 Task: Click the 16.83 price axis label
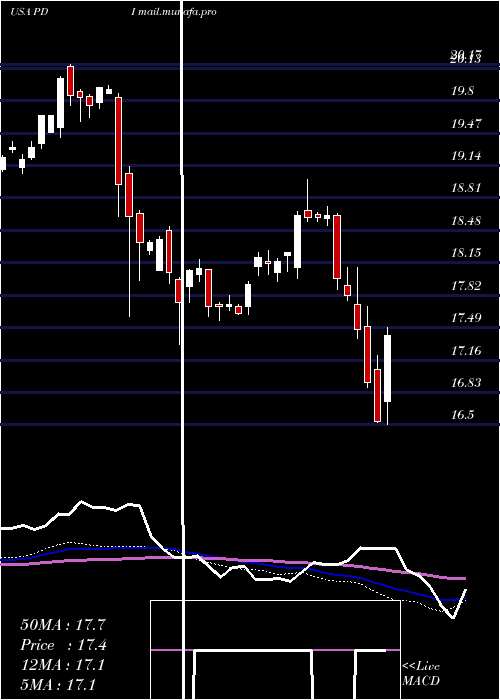466,383
